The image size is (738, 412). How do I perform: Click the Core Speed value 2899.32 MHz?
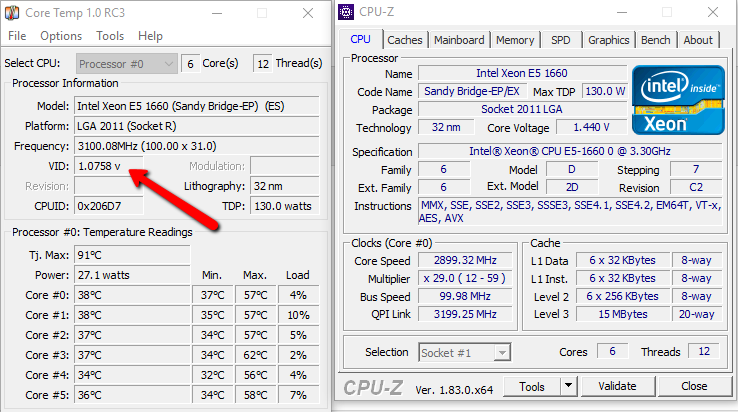click(x=465, y=260)
